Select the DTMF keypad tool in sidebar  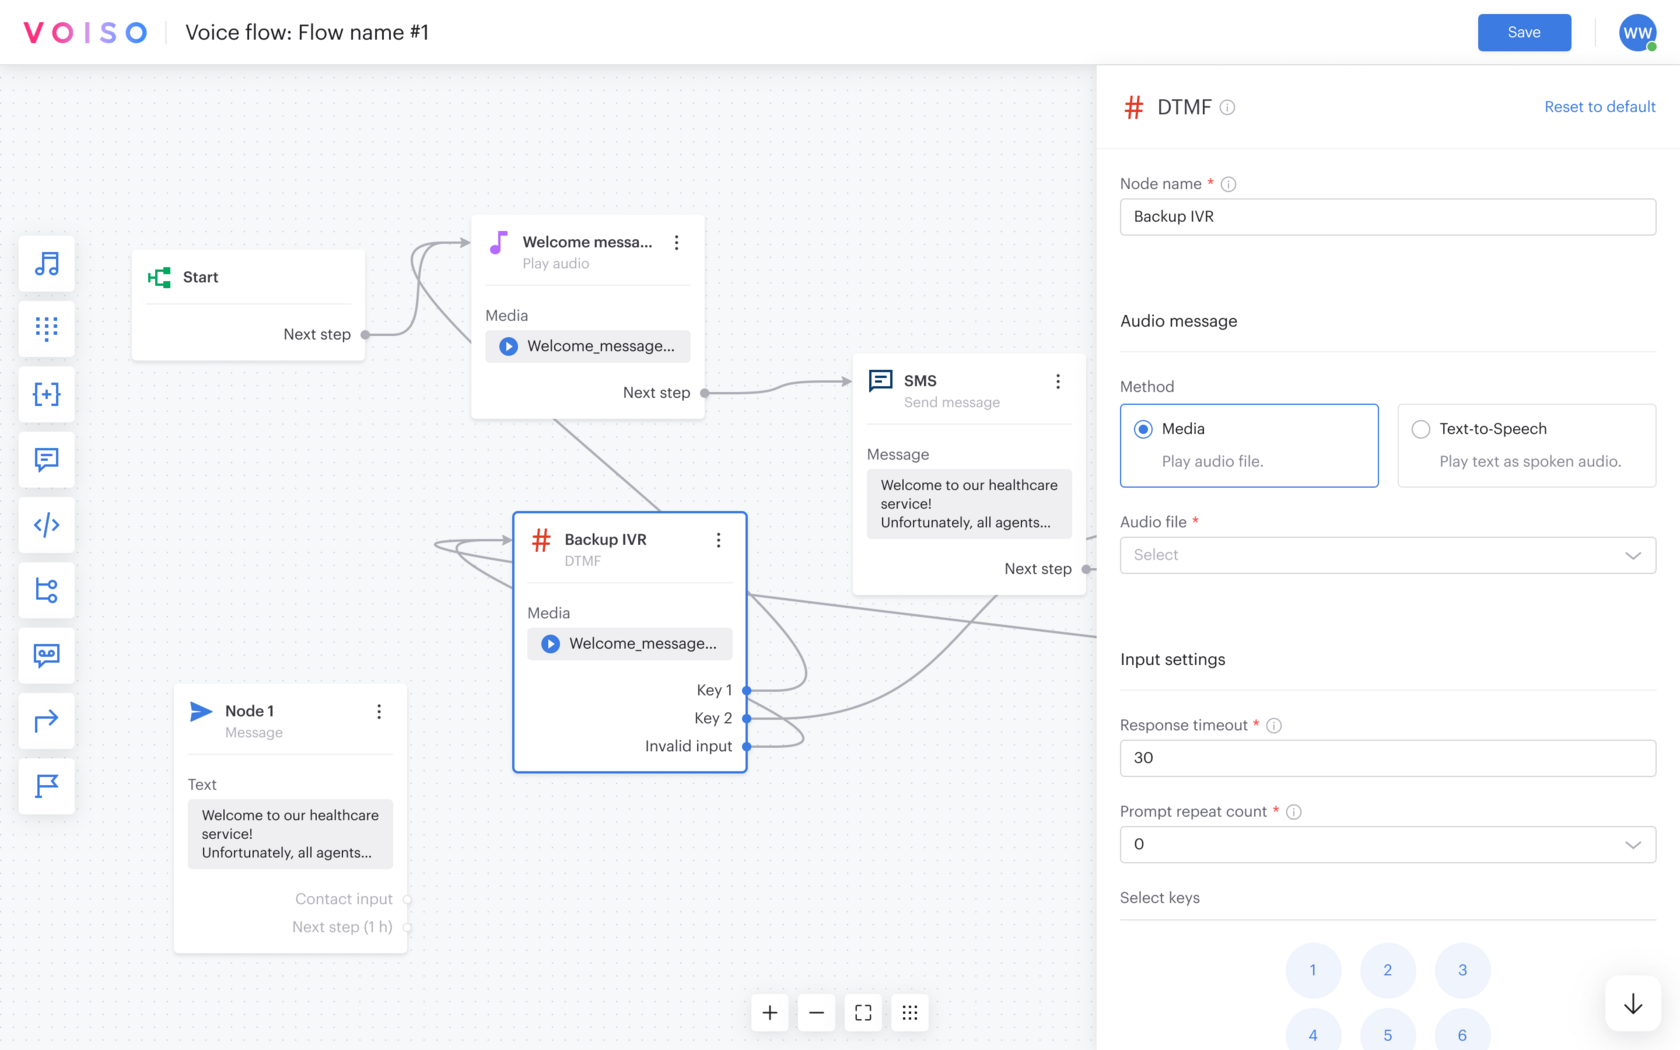point(47,329)
